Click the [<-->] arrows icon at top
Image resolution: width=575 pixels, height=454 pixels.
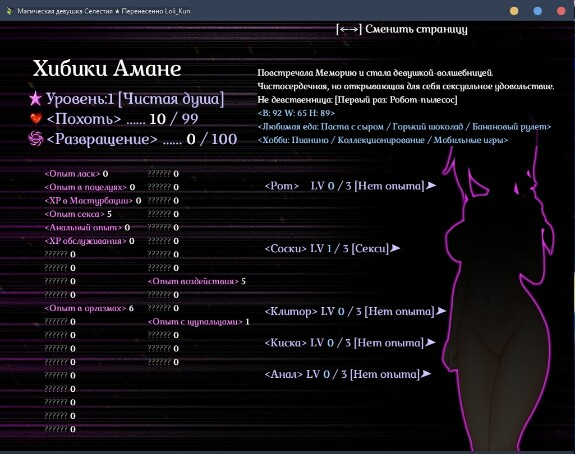(349, 29)
